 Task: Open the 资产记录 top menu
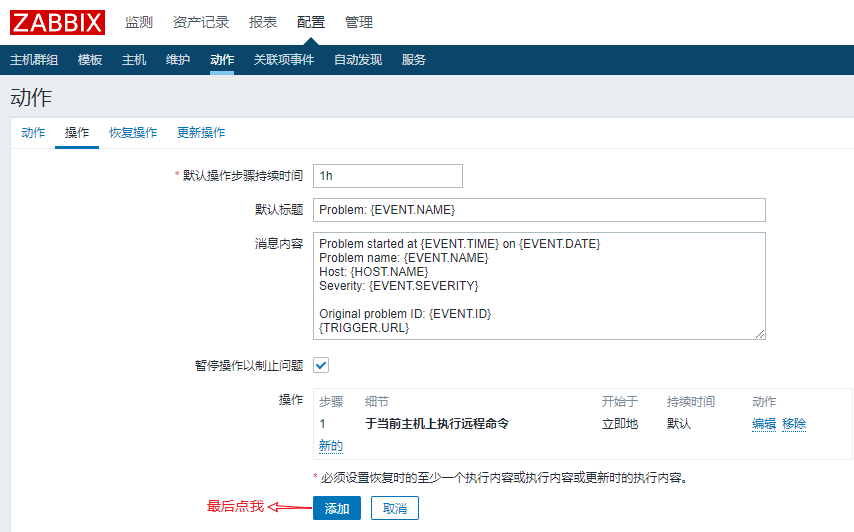tap(200, 22)
